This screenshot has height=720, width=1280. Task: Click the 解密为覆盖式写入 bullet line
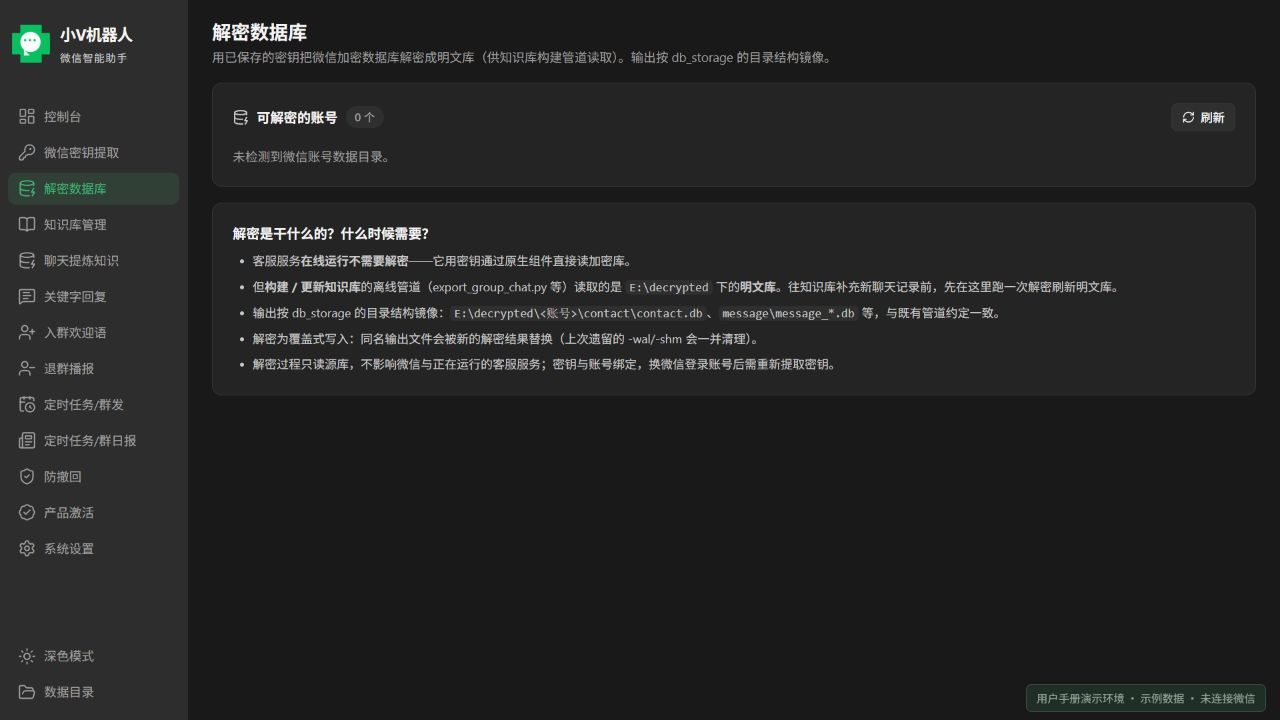[505, 339]
